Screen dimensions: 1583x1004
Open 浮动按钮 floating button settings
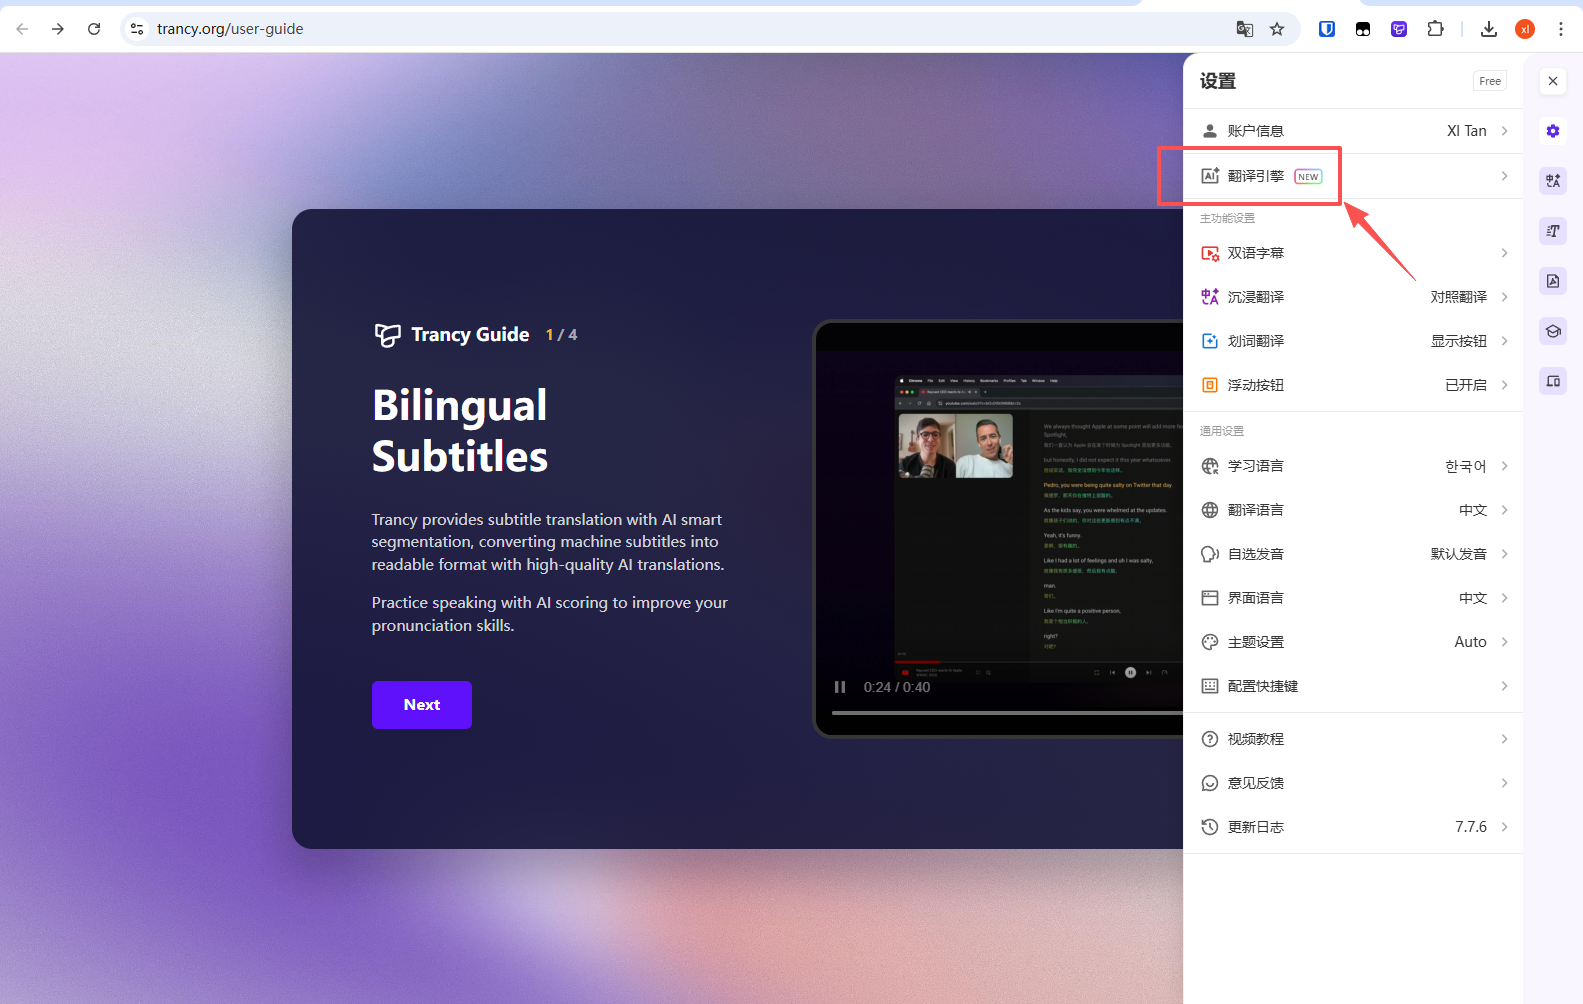tap(1353, 385)
